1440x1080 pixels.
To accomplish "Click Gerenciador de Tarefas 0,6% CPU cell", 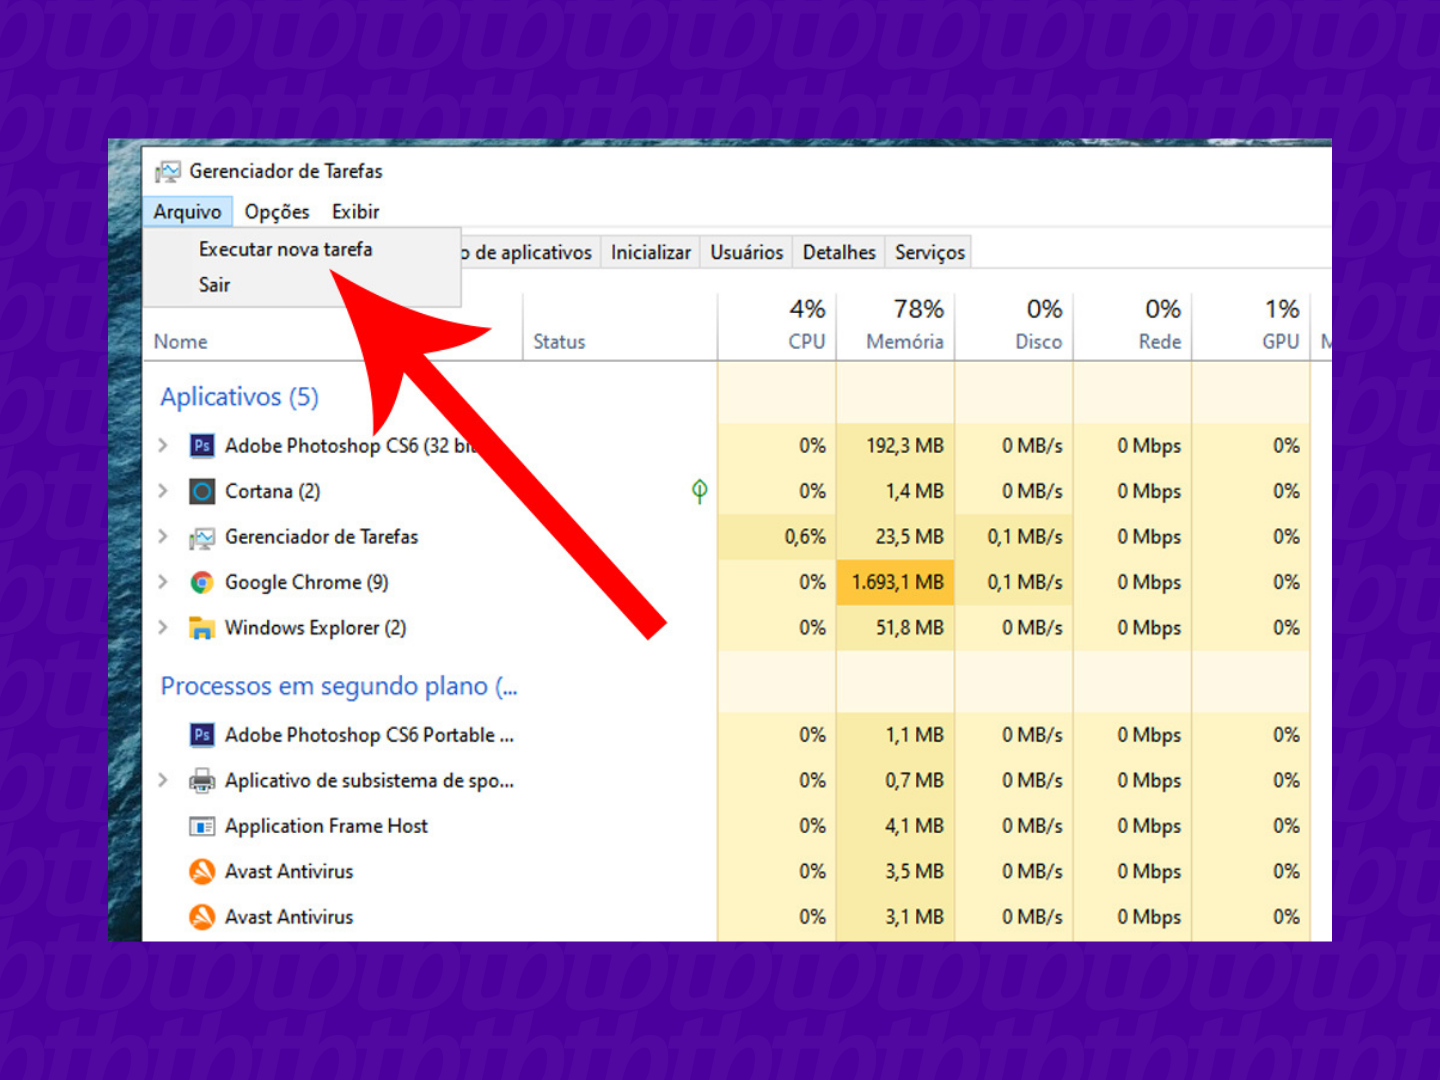I will pos(777,536).
